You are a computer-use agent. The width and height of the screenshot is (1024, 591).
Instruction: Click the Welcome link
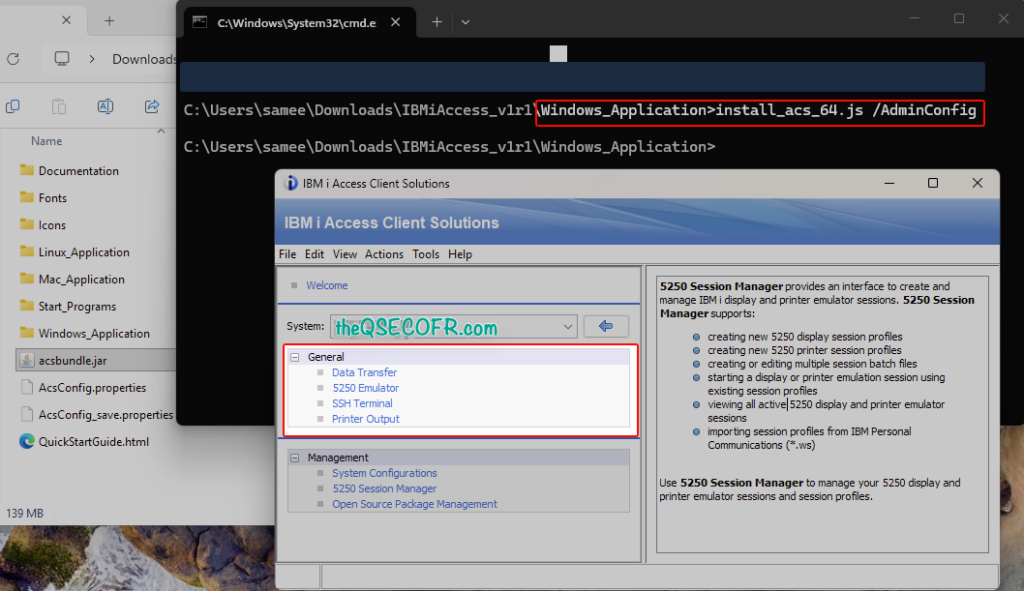(x=327, y=285)
